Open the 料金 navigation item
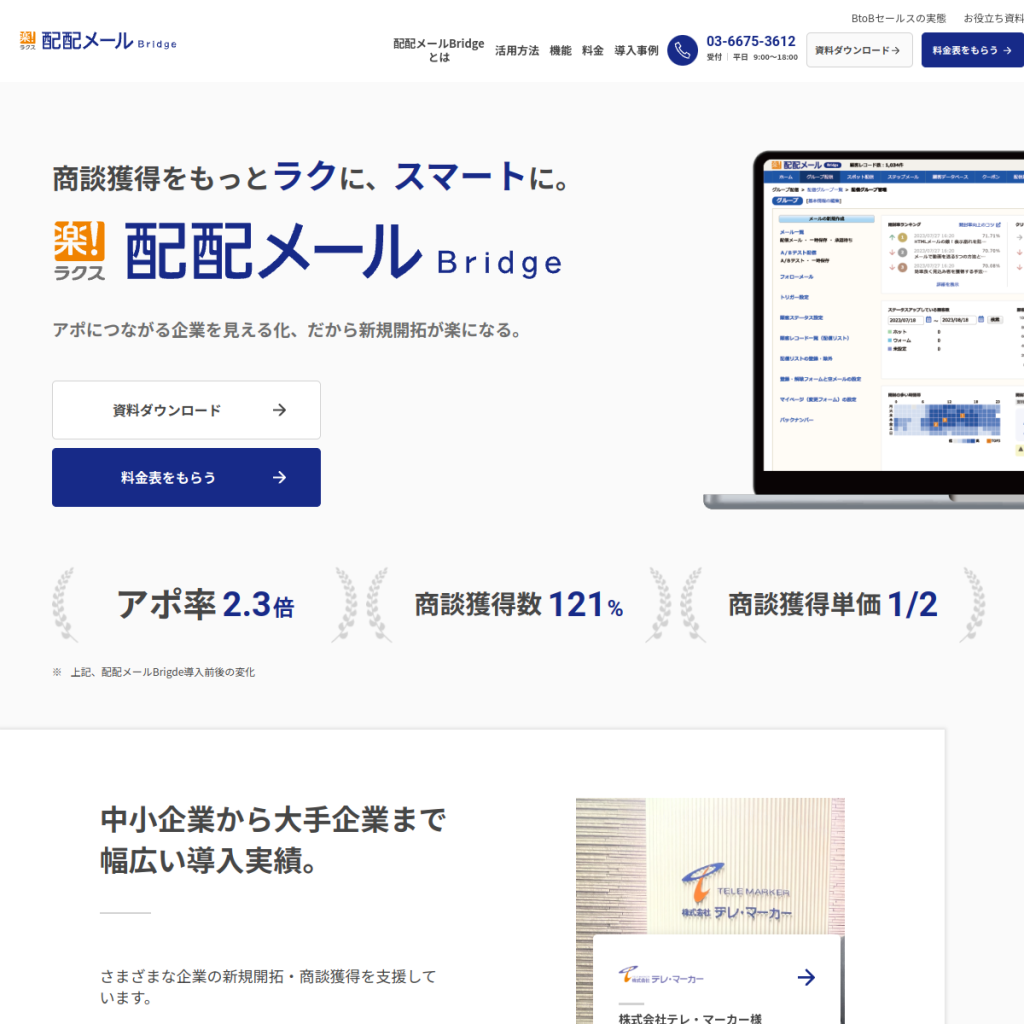Image resolution: width=1024 pixels, height=1024 pixels. tap(592, 50)
